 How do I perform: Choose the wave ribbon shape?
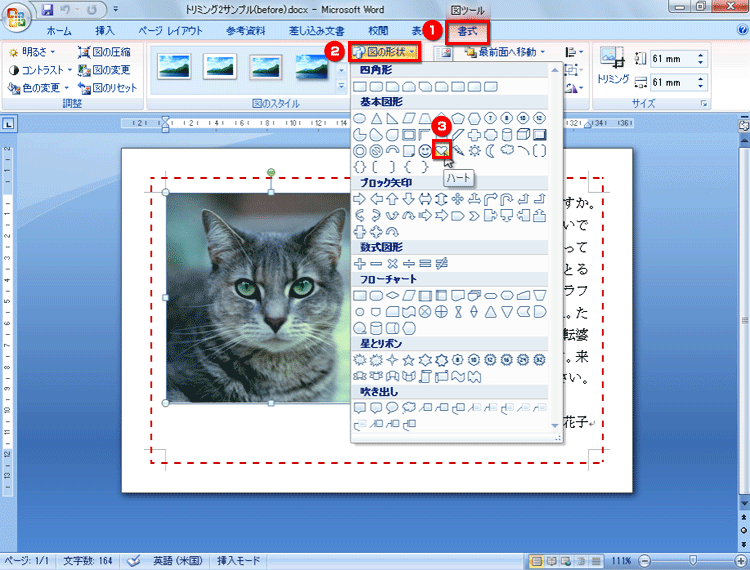458,376
